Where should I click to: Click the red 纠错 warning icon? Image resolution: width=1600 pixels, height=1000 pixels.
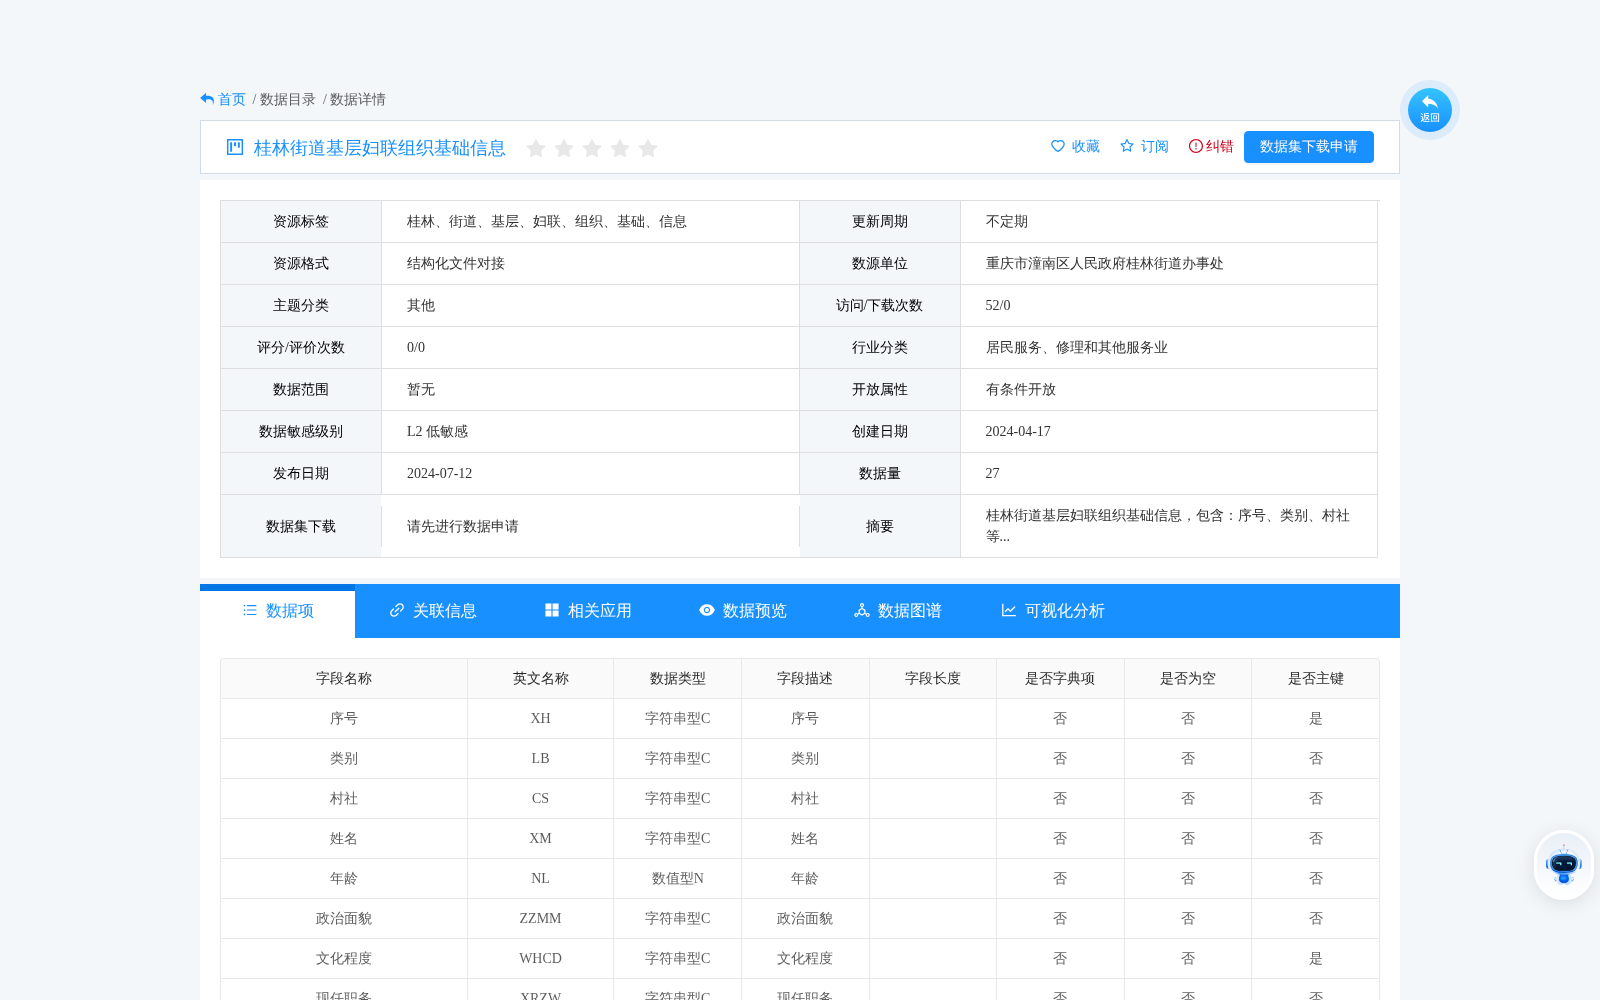coord(1195,146)
